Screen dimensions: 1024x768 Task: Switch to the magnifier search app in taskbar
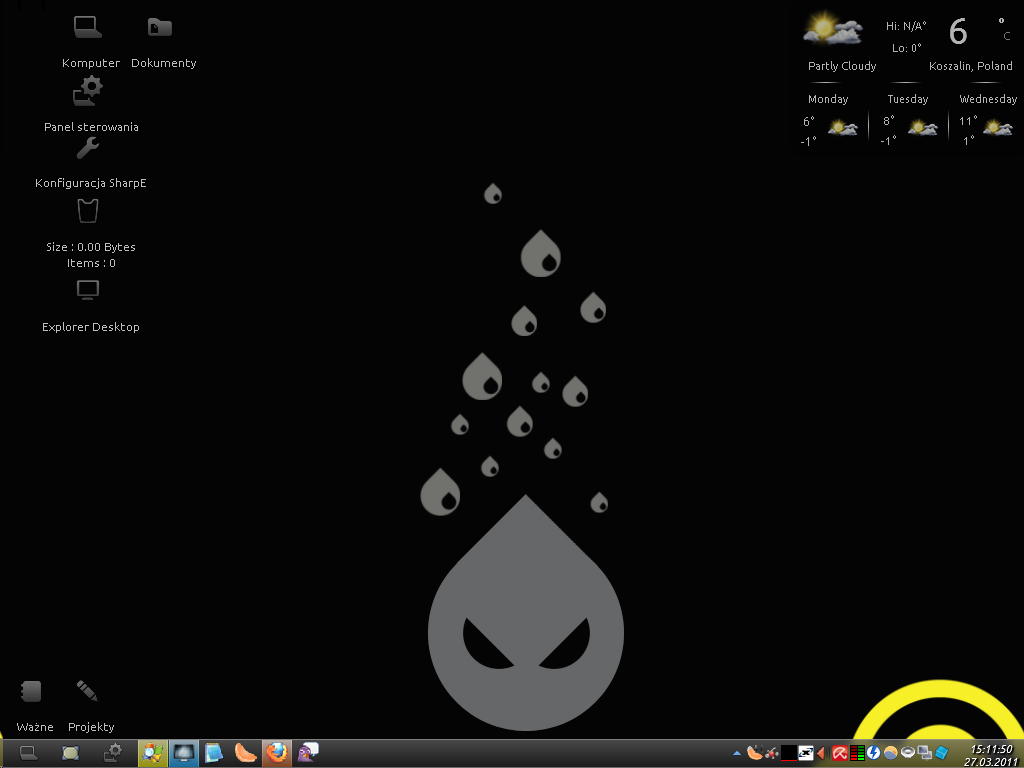tap(153, 753)
